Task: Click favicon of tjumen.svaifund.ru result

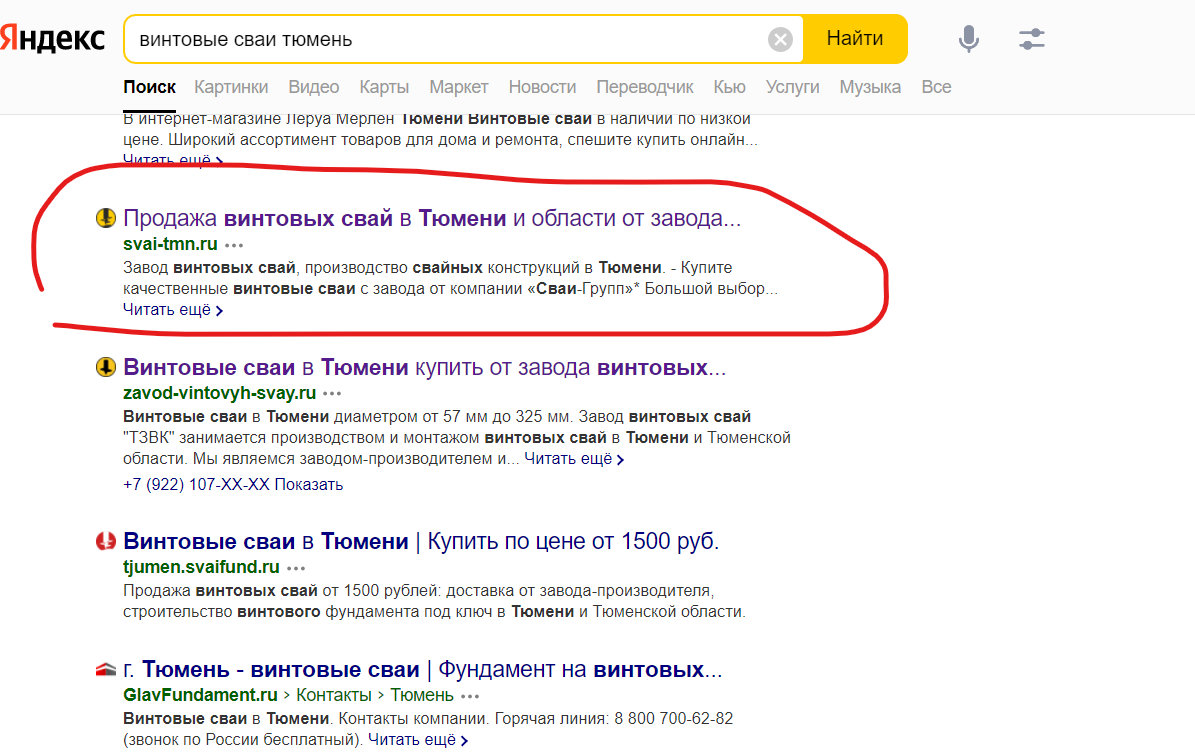Action: [x=105, y=541]
